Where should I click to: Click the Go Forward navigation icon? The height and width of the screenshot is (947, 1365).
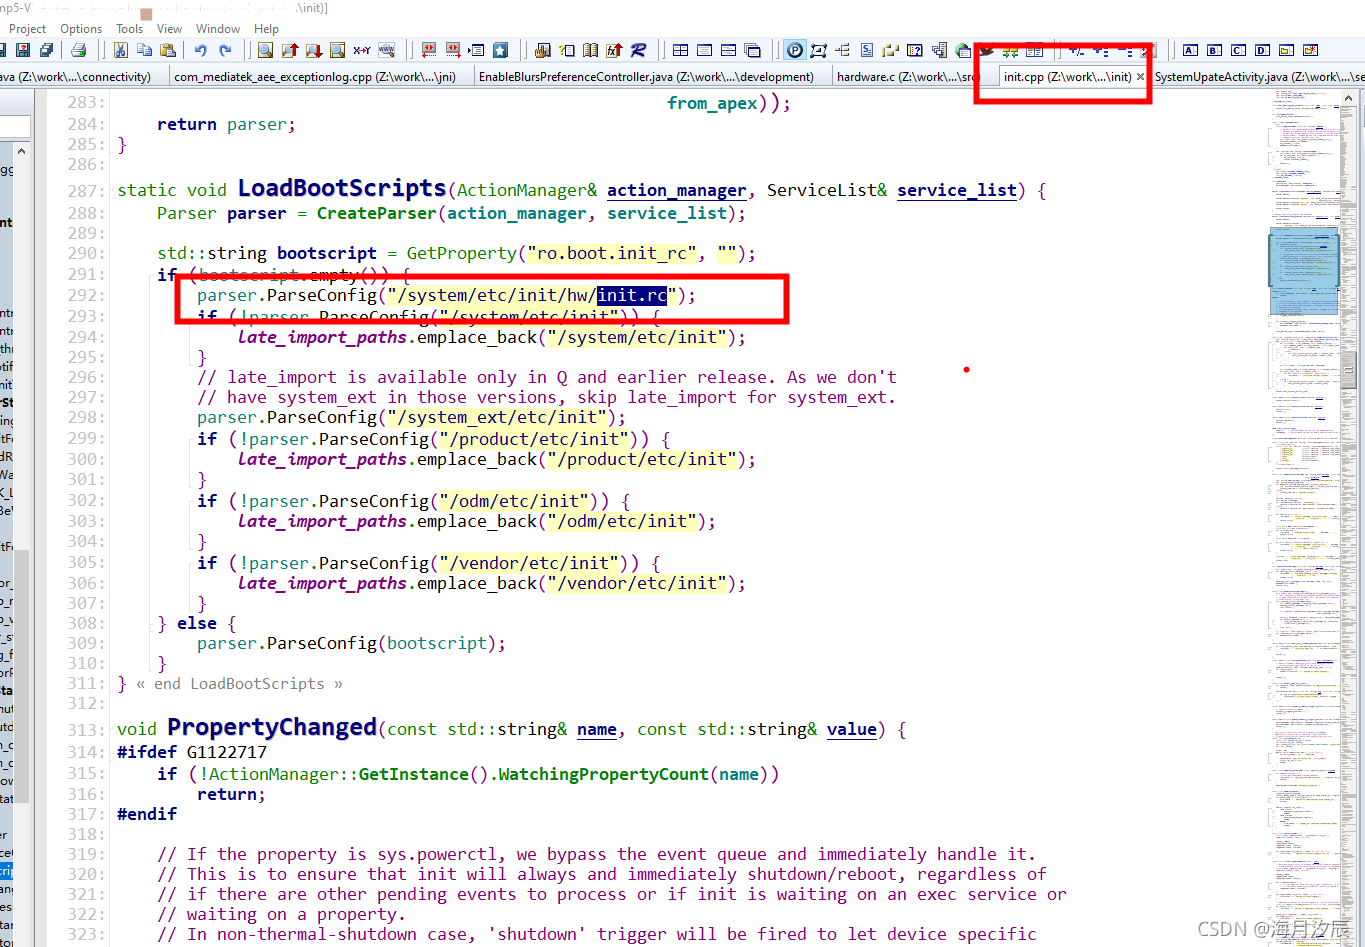pyautogui.click(x=453, y=50)
